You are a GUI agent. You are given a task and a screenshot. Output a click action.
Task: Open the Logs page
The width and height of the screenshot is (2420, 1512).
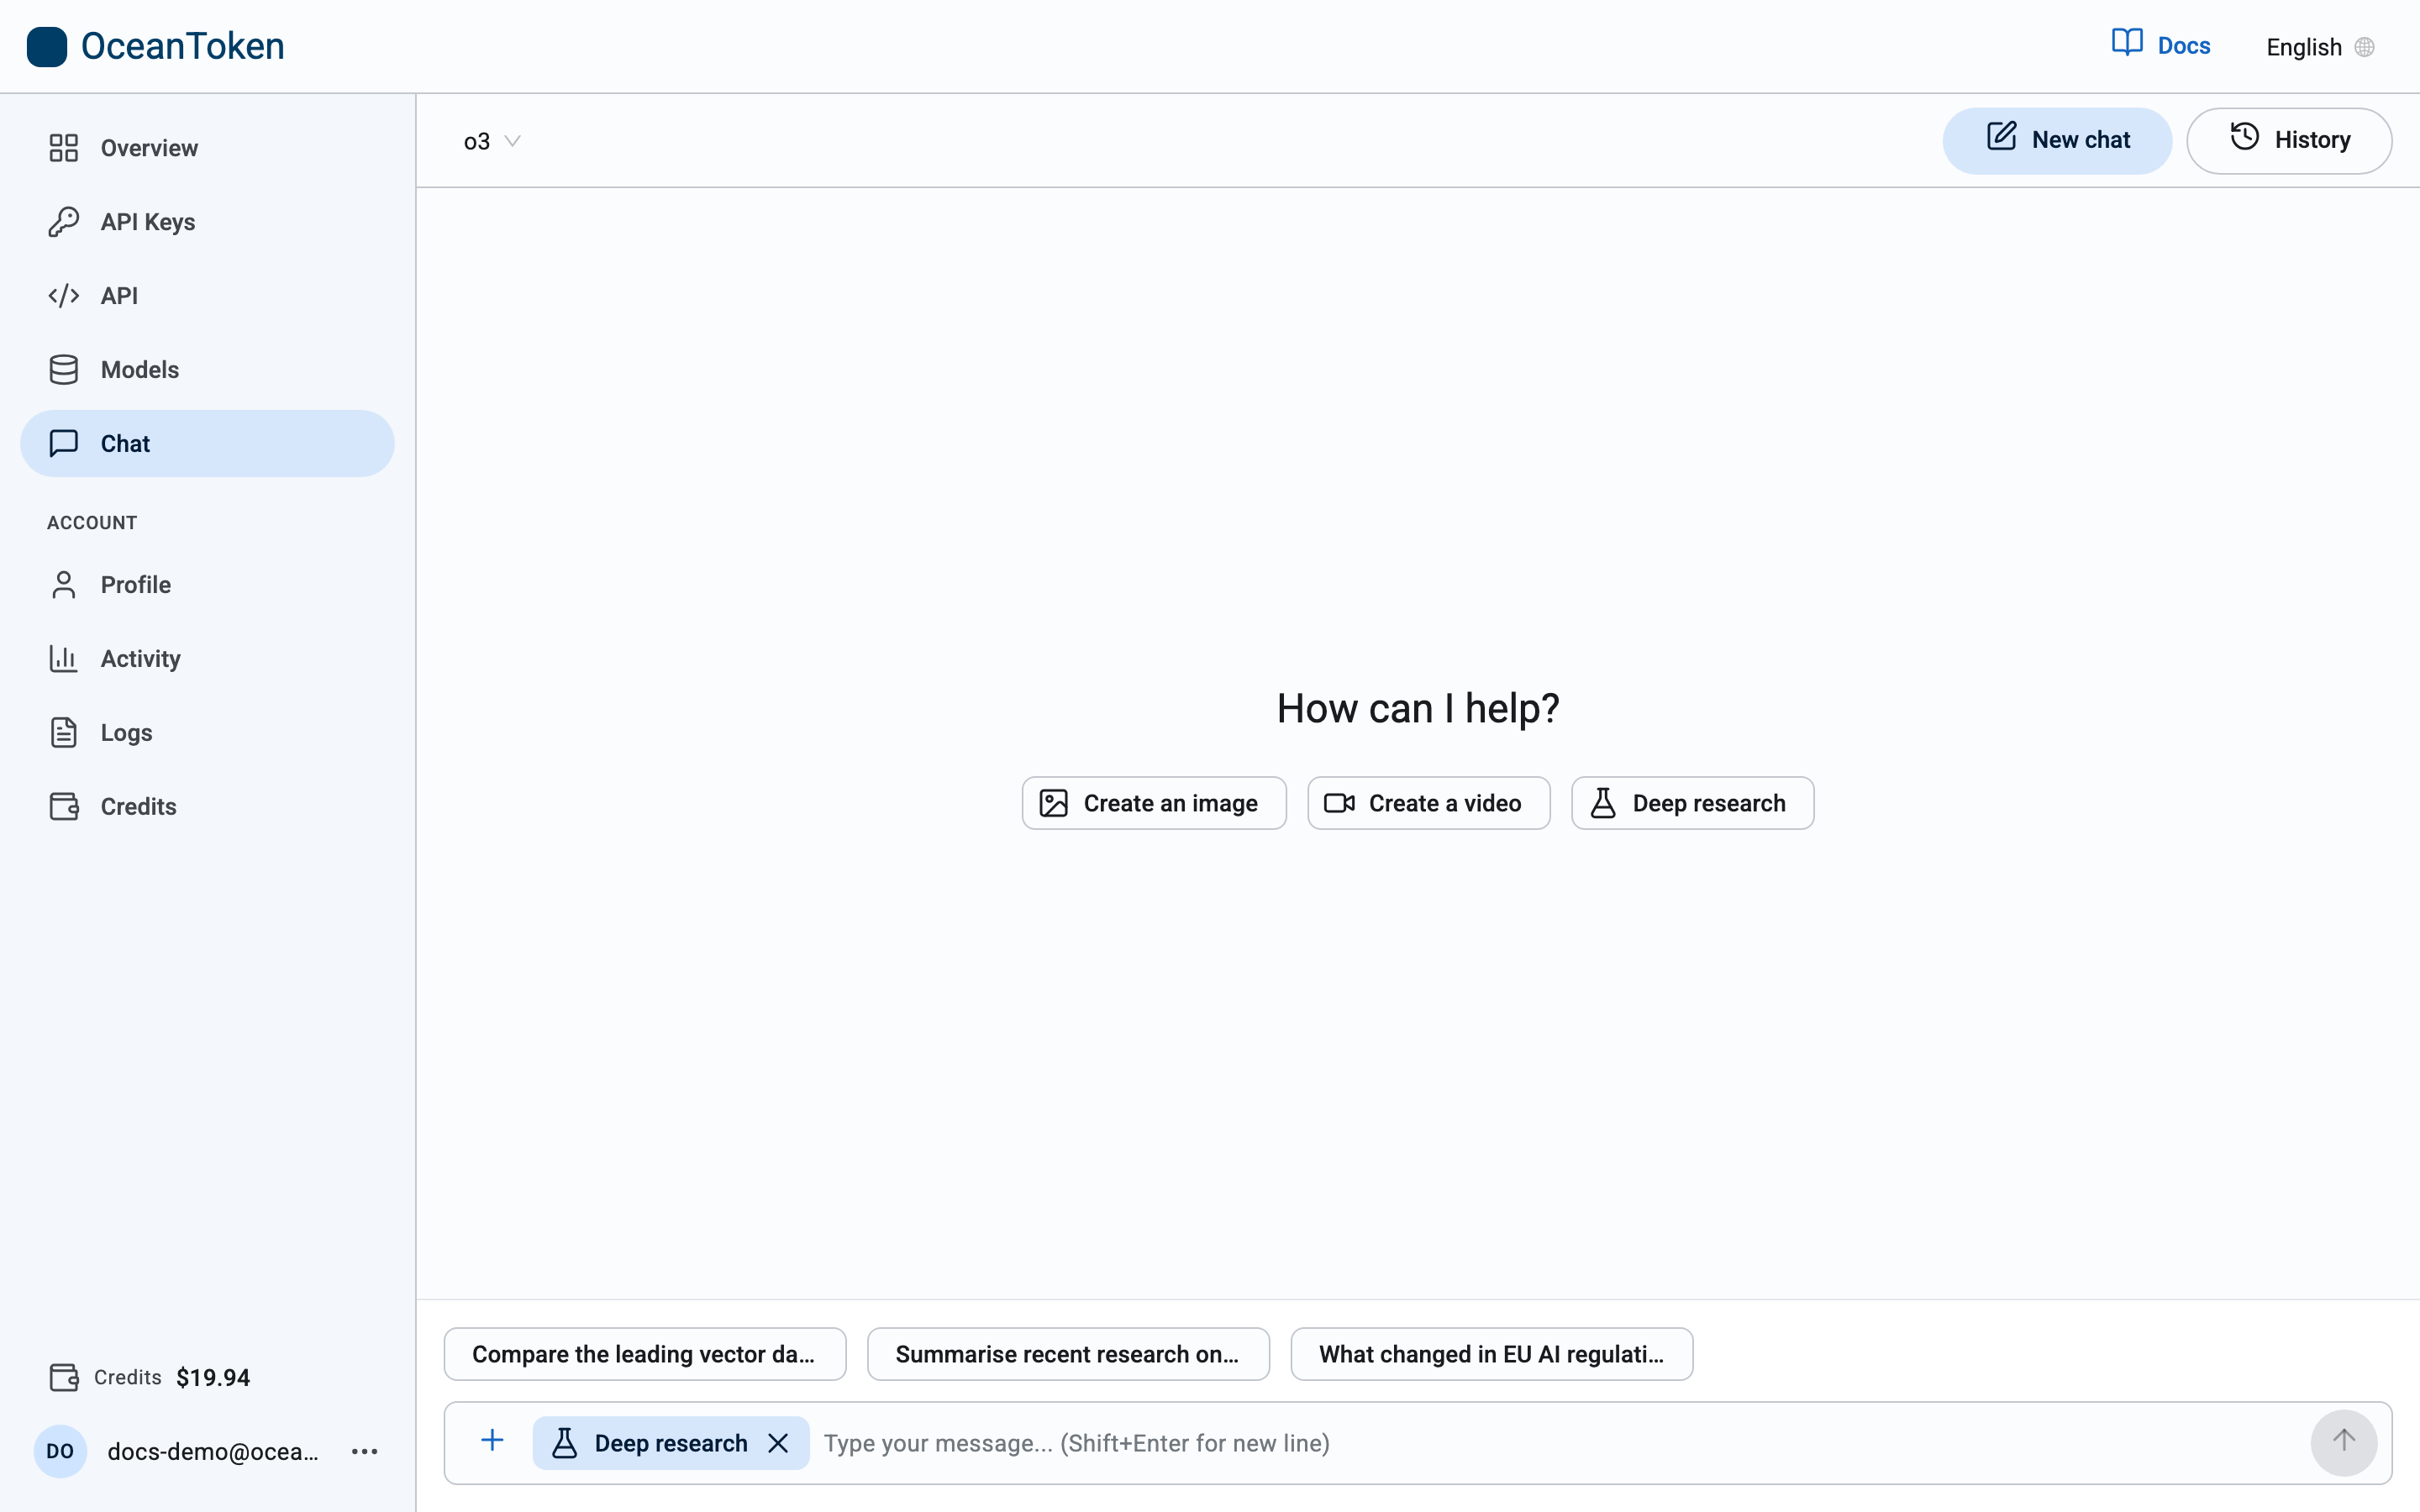click(x=207, y=733)
